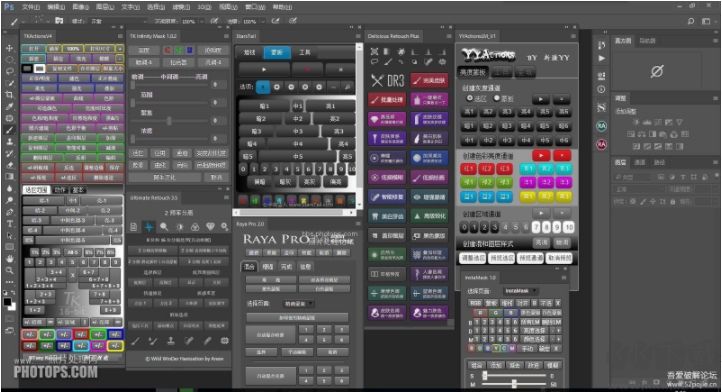Image resolution: width=722 pixels, height=392 pixels.
Task: Click the play button in StarsTail panel
Action: [263, 70]
